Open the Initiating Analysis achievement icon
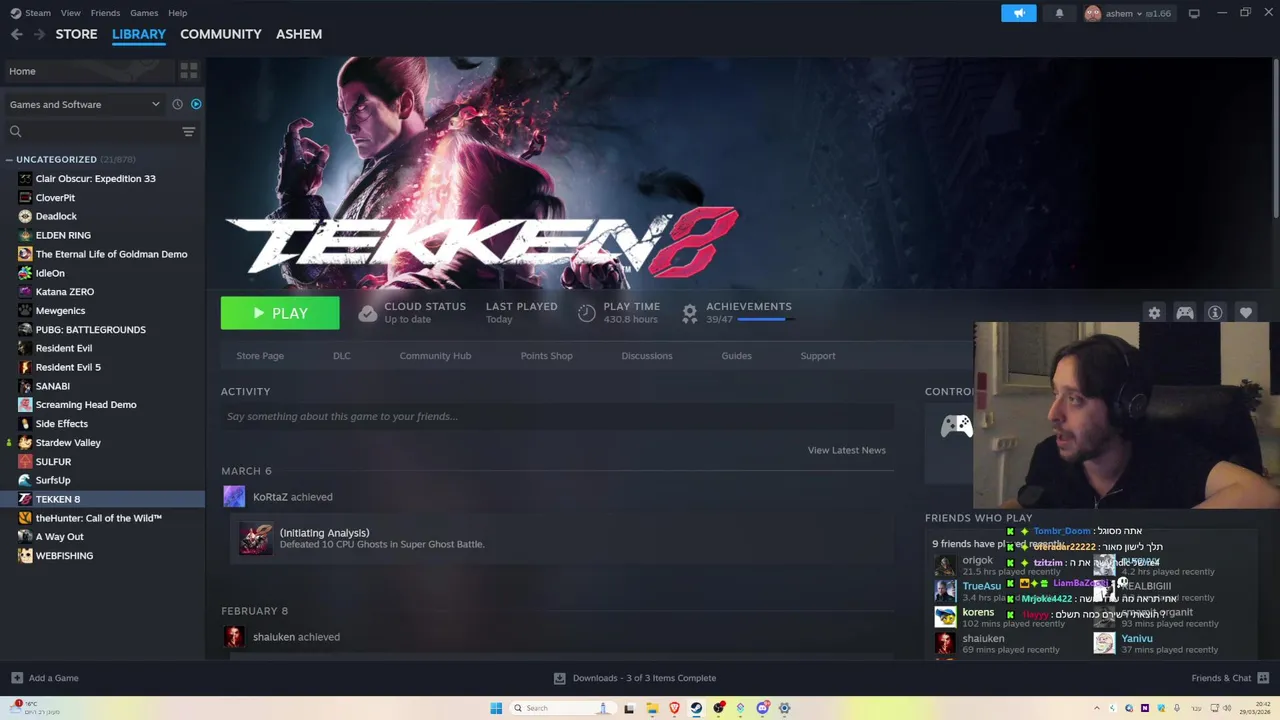Image resolution: width=1280 pixels, height=720 pixels. click(x=255, y=538)
